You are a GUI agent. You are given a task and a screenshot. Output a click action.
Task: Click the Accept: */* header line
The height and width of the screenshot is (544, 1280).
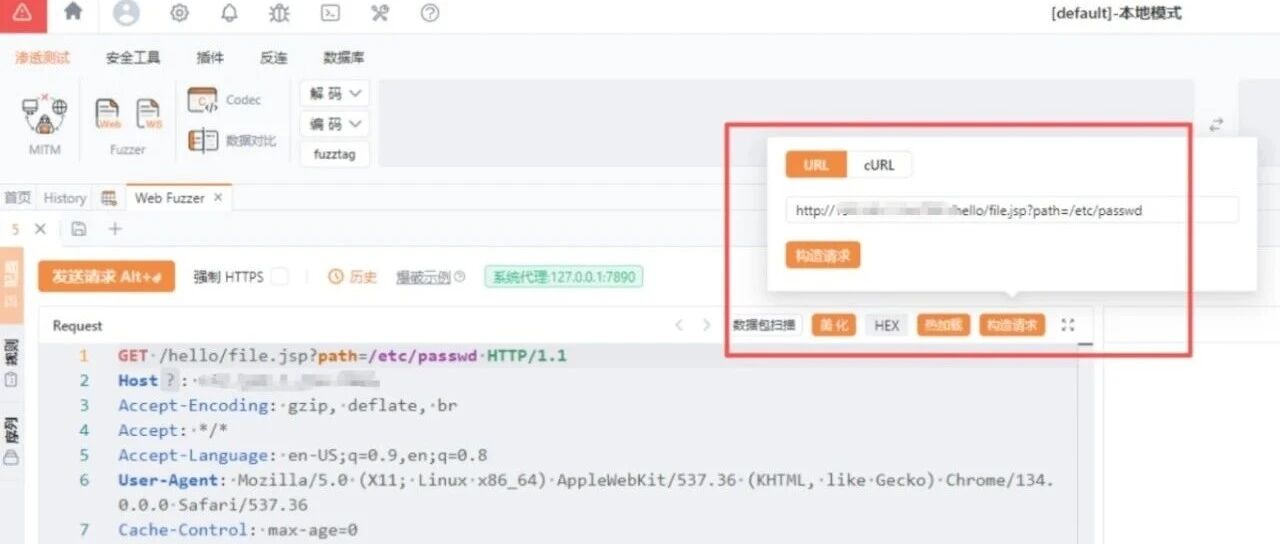tap(173, 430)
